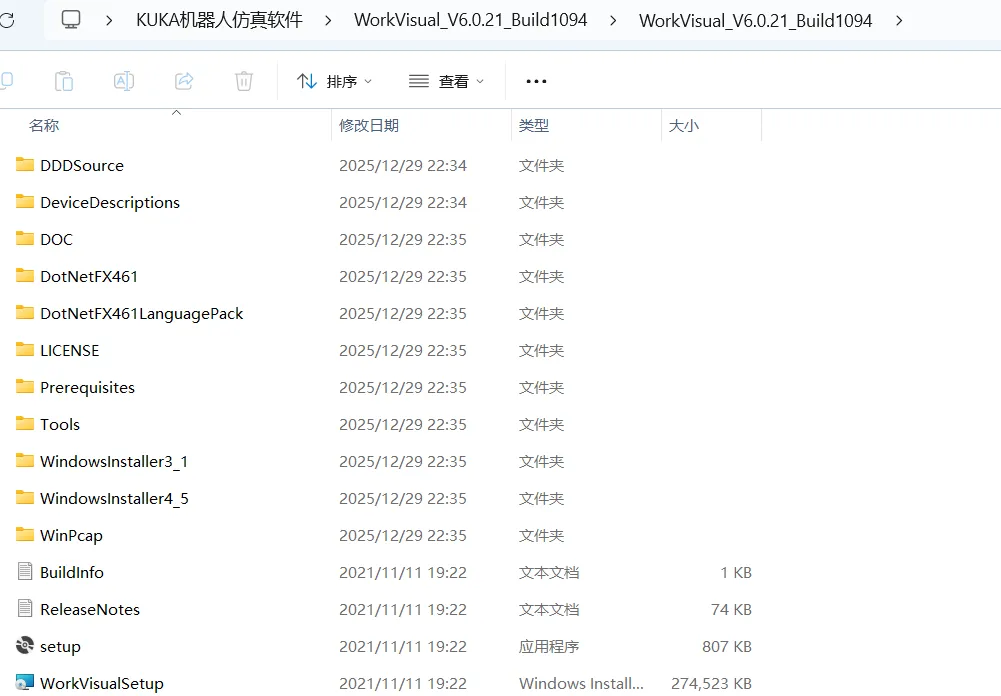Select the BuildInfo file name
This screenshot has height=696, width=1001.
(72, 573)
